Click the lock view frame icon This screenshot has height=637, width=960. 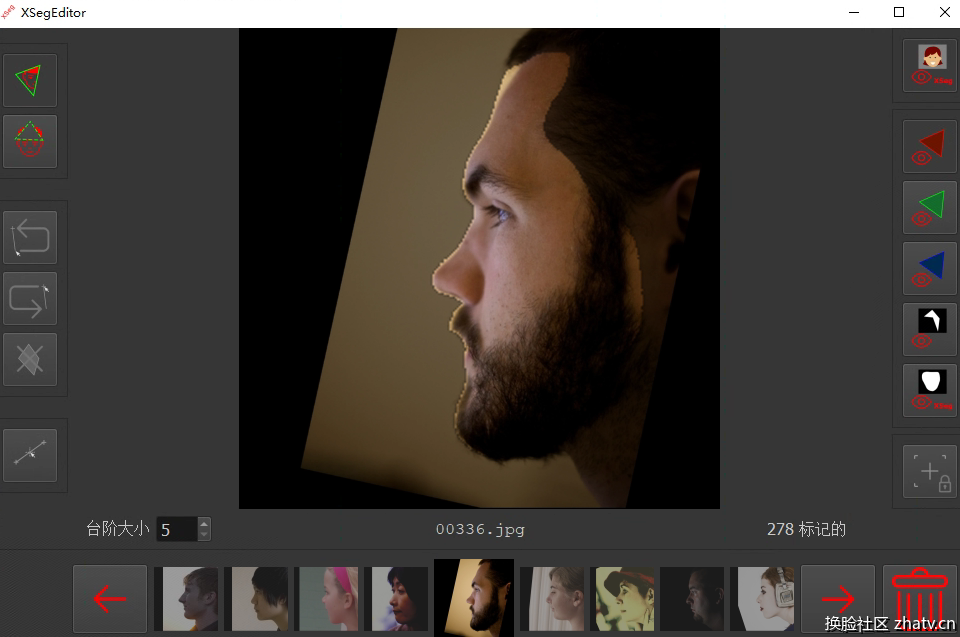(930, 470)
